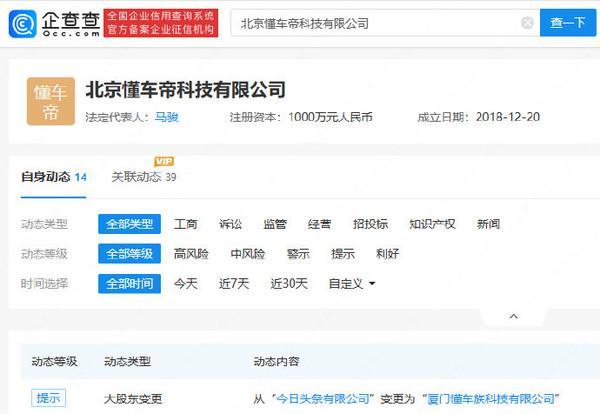Open 厦门懂车族科技有限公司 link
600x414 pixels.
[491, 399]
